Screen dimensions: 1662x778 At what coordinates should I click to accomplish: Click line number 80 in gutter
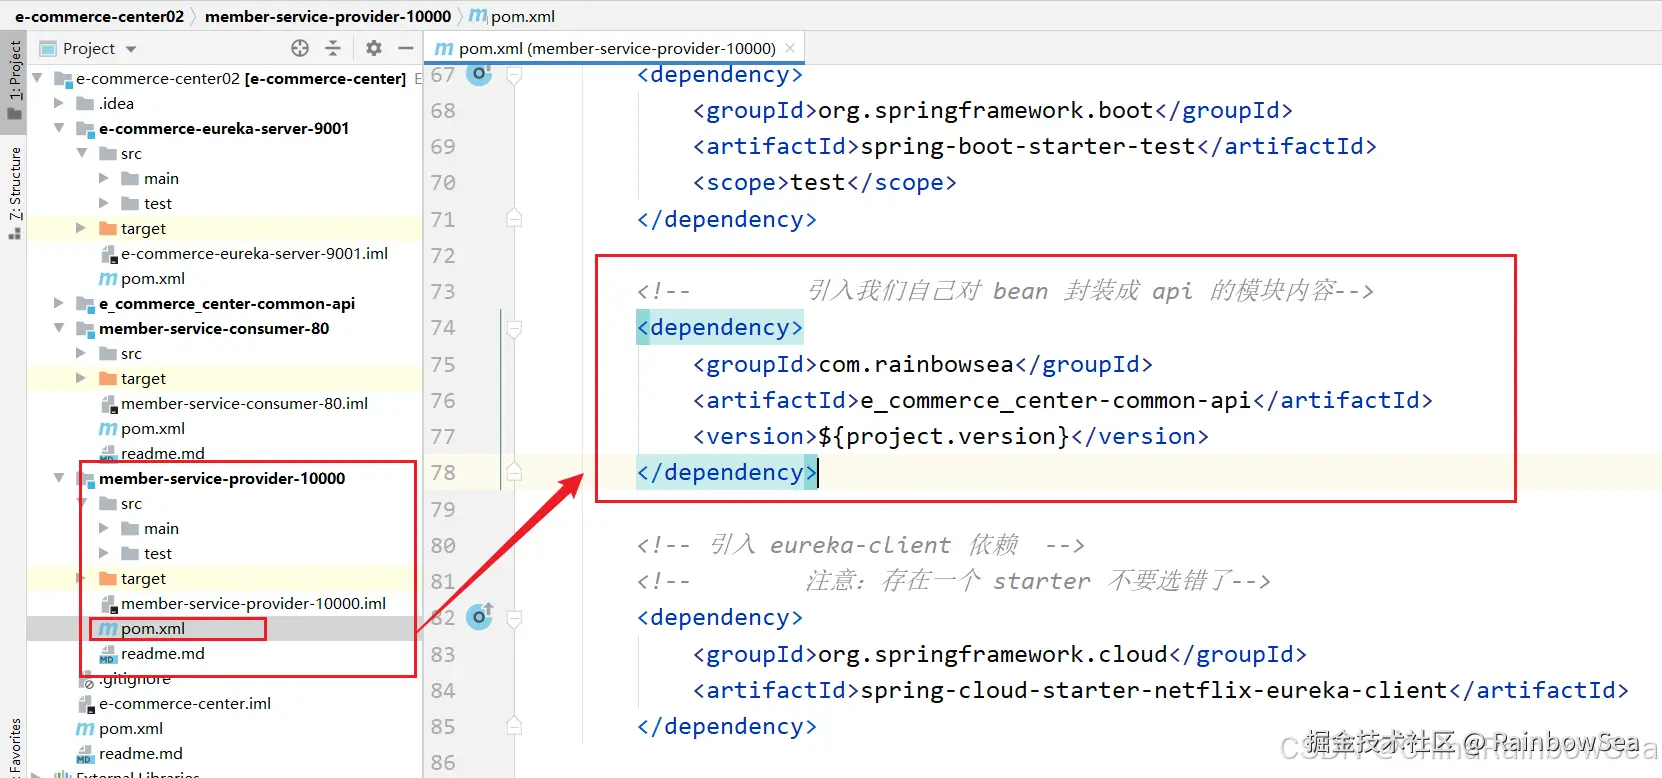[x=443, y=545]
